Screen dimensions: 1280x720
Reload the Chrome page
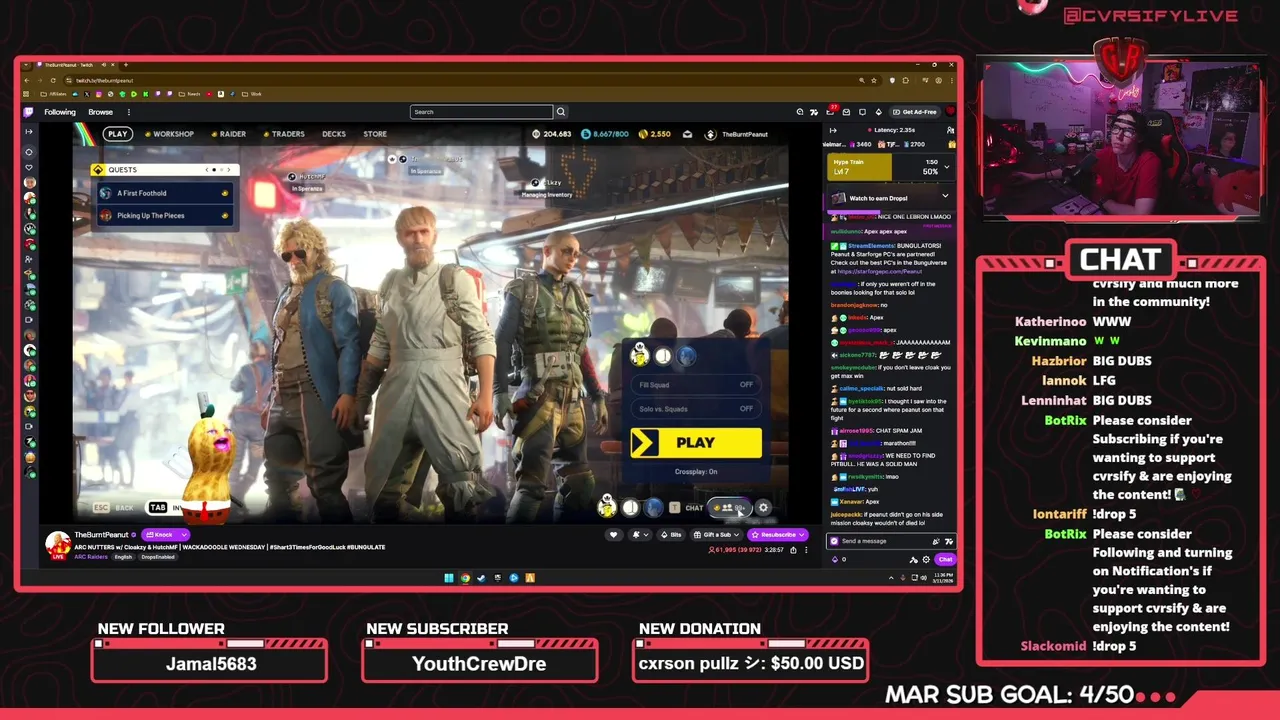pos(53,80)
